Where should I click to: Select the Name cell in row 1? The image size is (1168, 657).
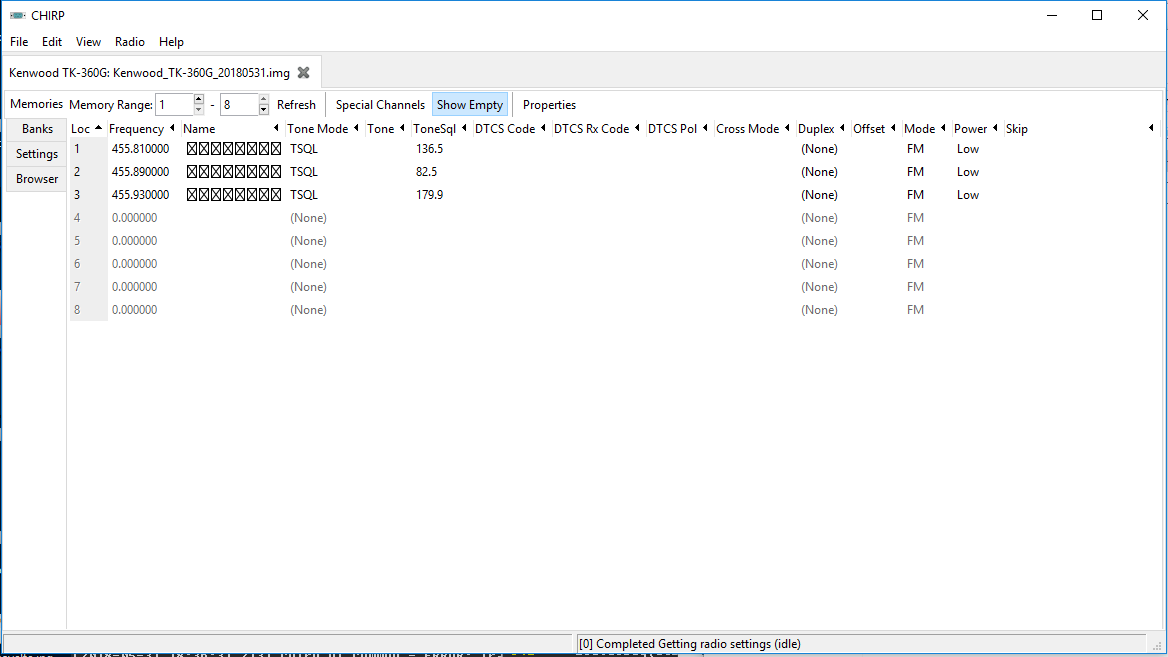click(x=234, y=149)
